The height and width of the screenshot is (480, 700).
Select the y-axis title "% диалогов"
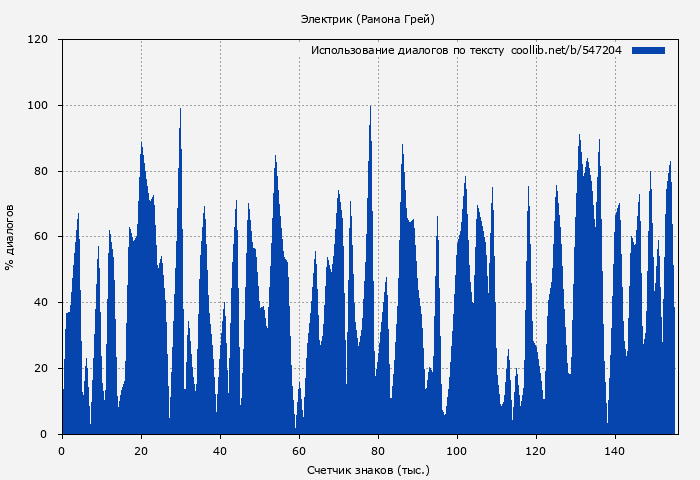tap(10, 237)
